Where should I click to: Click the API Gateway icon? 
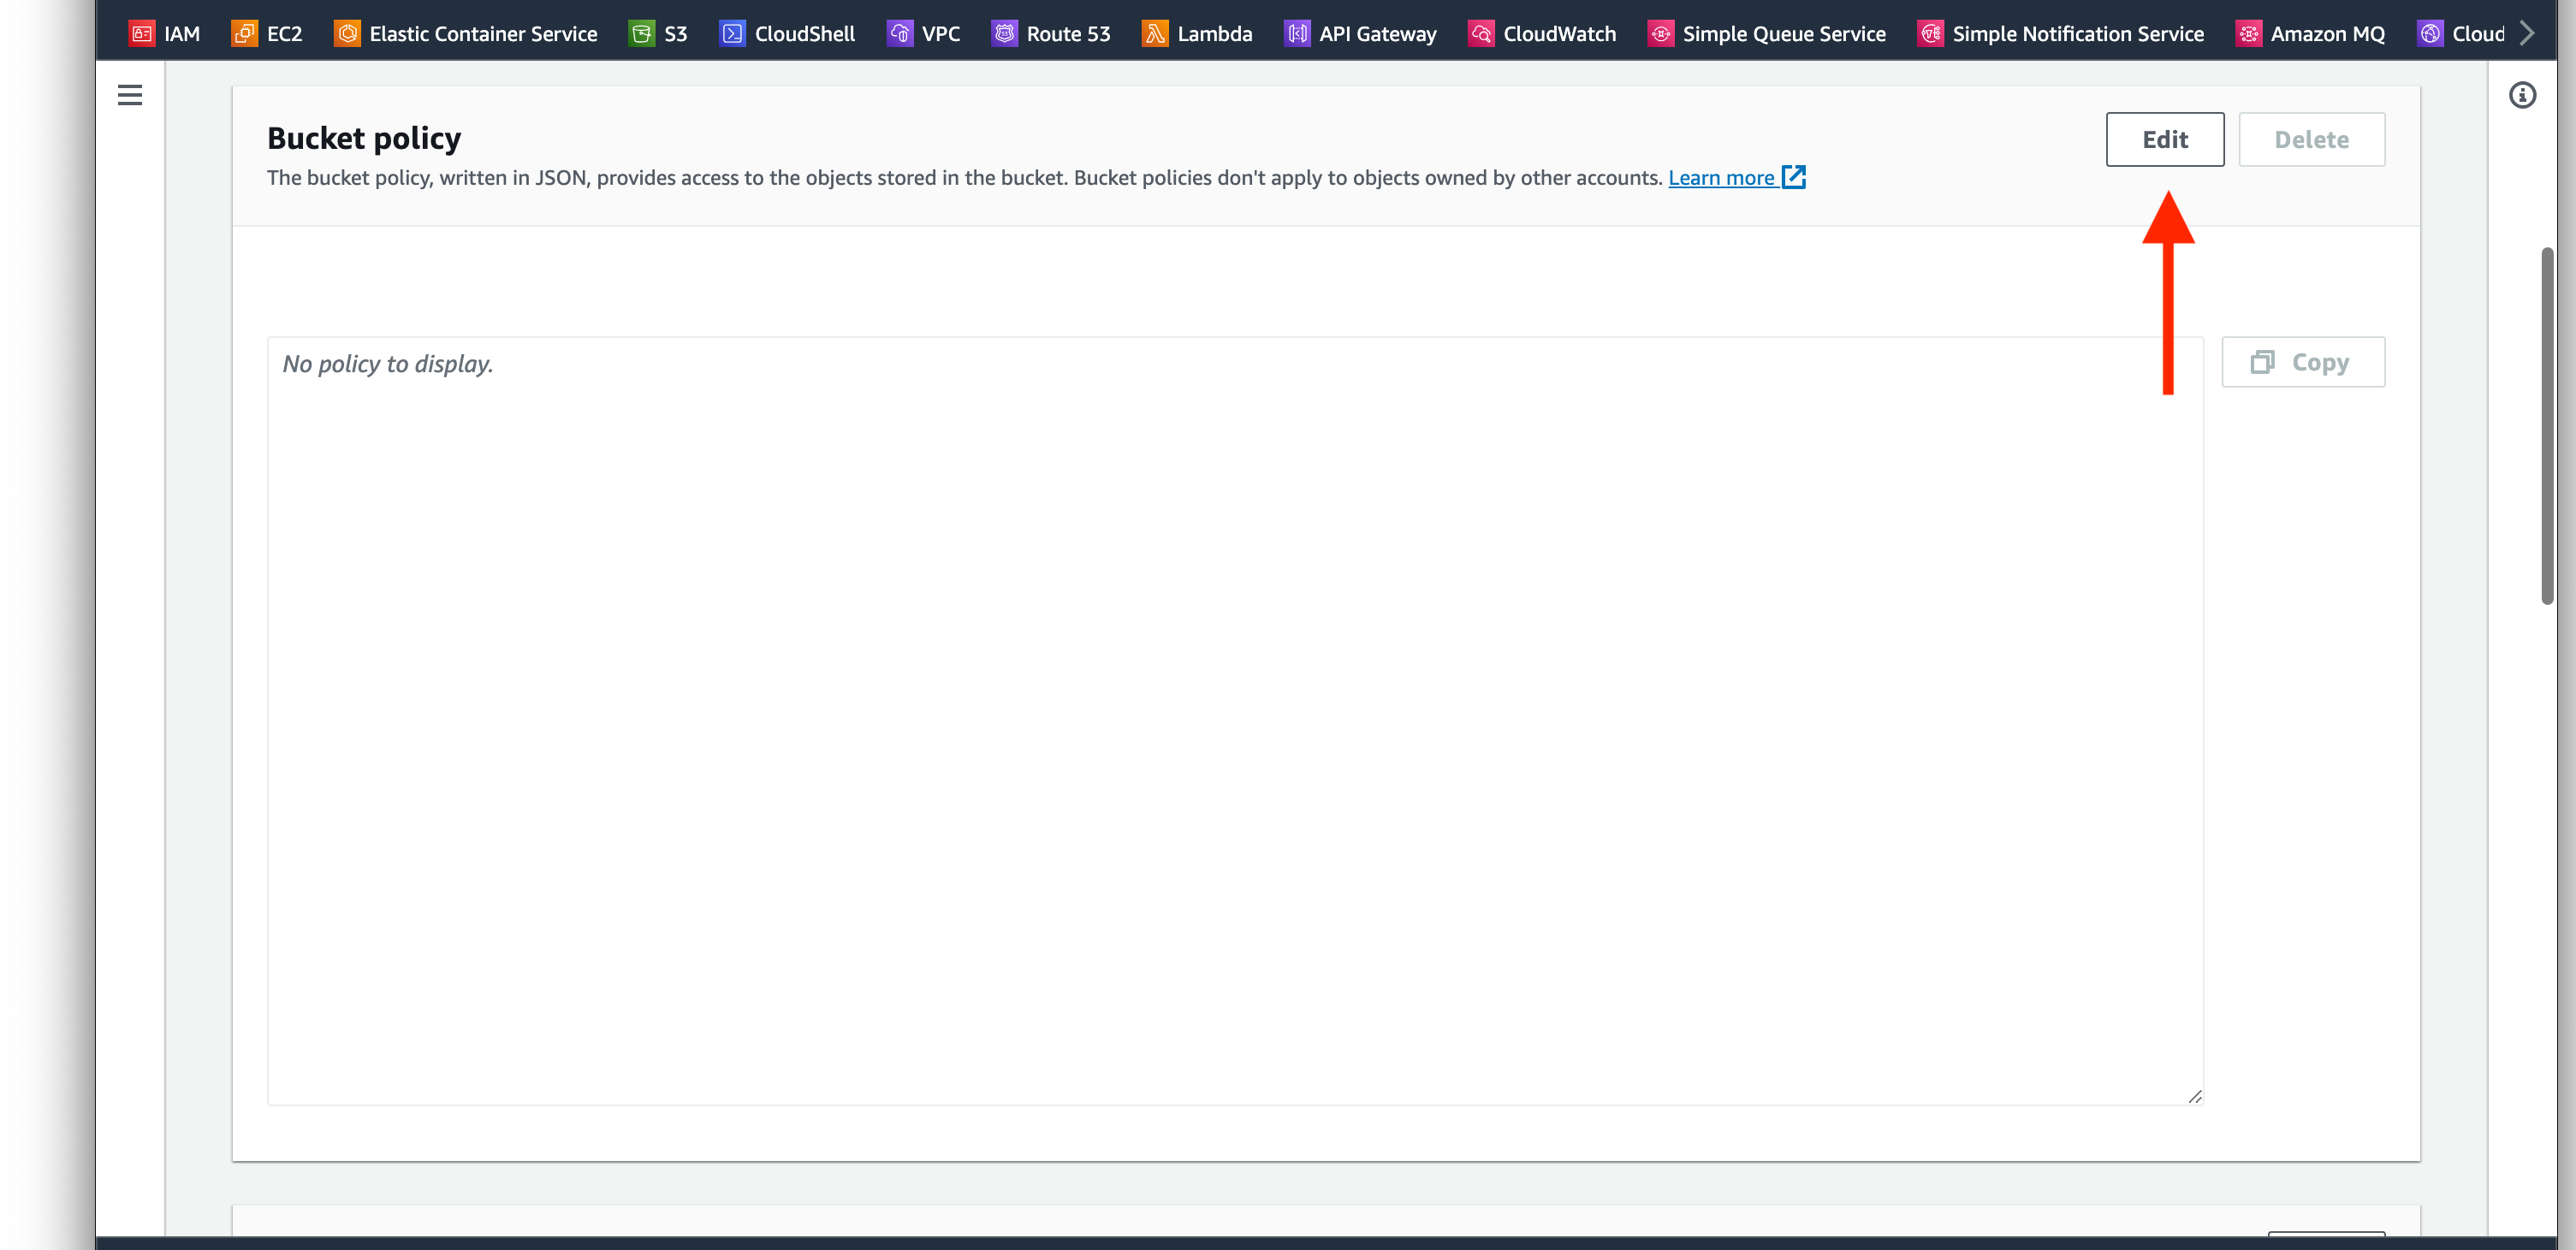tap(1297, 33)
